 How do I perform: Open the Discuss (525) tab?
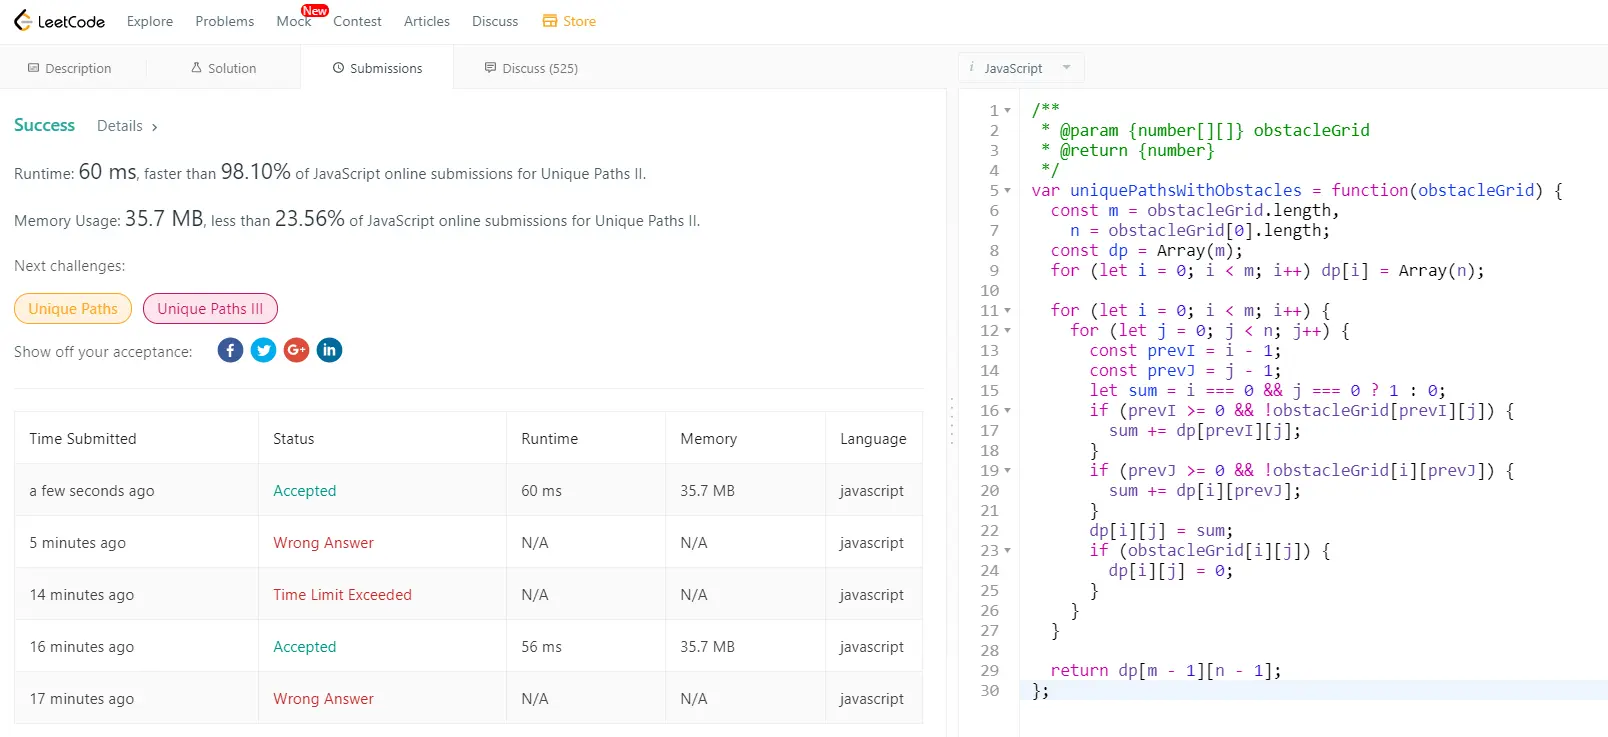[x=531, y=68]
